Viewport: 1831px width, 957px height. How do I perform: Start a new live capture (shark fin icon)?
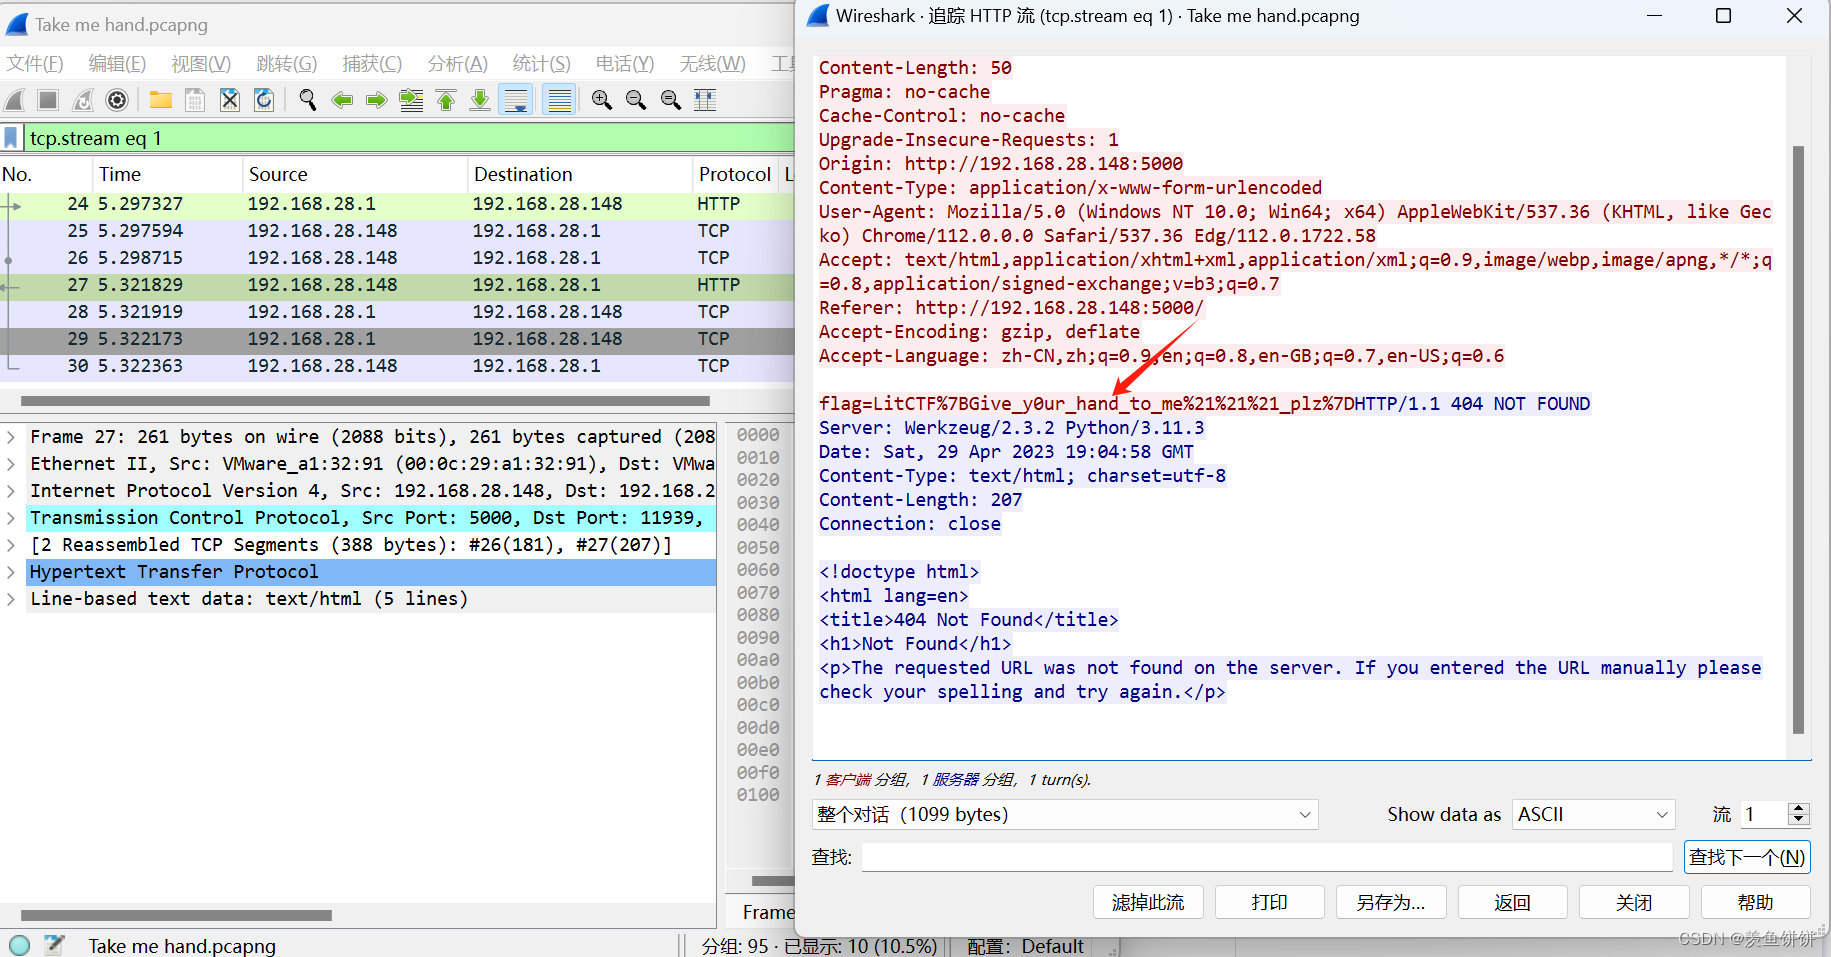tap(14, 100)
